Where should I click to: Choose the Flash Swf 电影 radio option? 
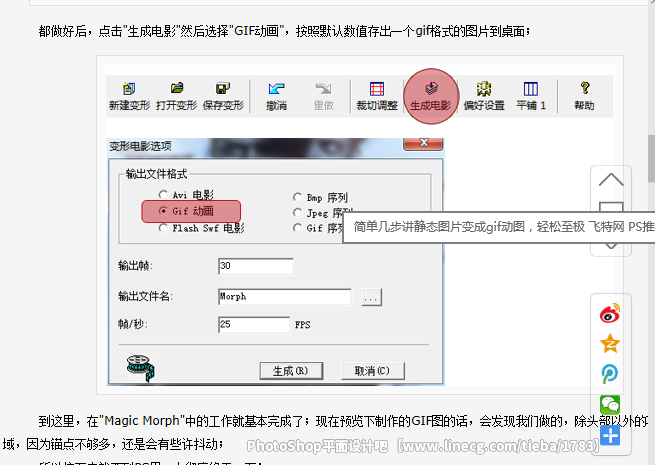coord(163,228)
